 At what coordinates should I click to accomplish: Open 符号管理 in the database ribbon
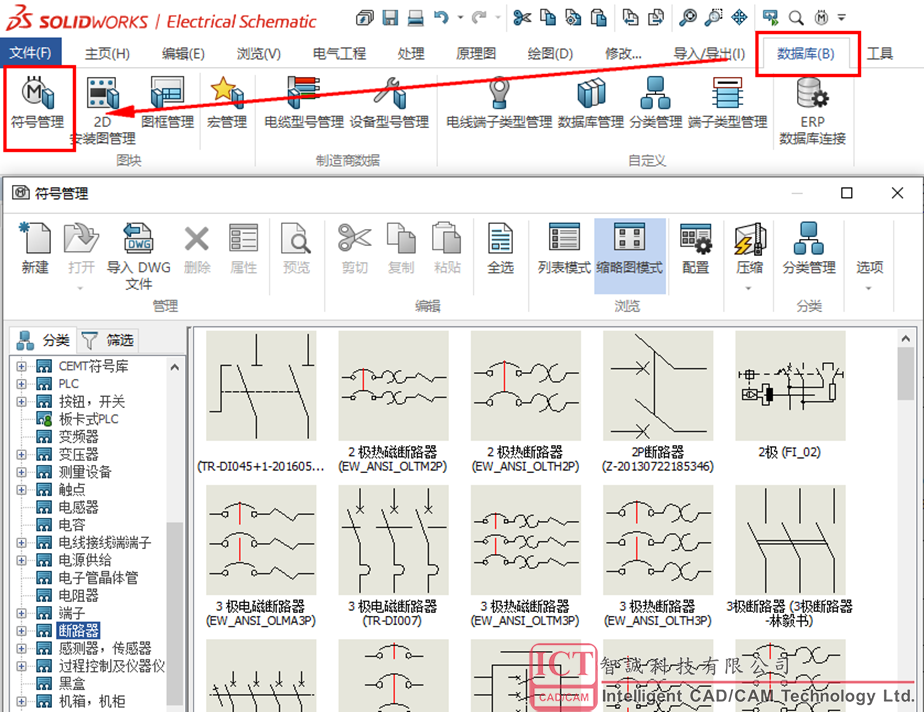[38, 103]
